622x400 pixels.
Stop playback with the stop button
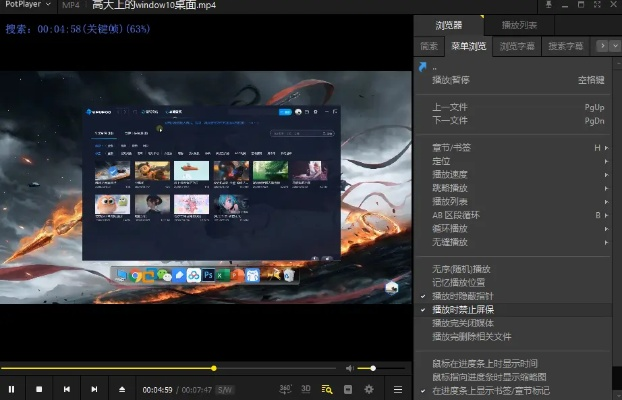click(39, 389)
